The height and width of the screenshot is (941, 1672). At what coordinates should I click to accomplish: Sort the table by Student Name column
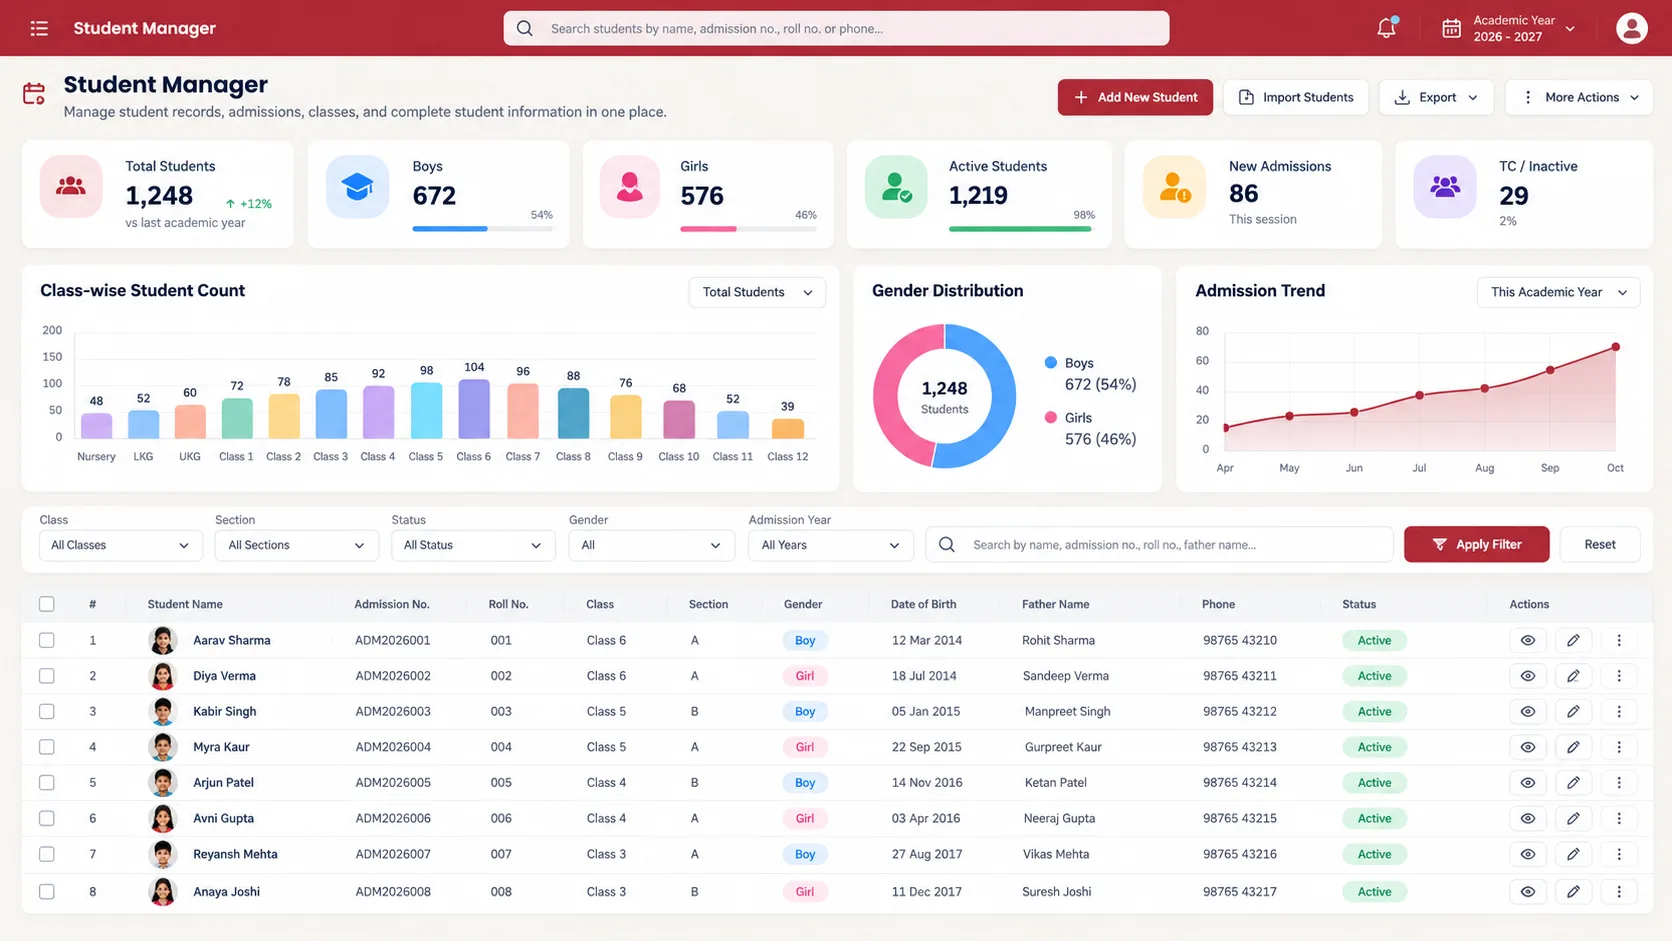point(185,604)
